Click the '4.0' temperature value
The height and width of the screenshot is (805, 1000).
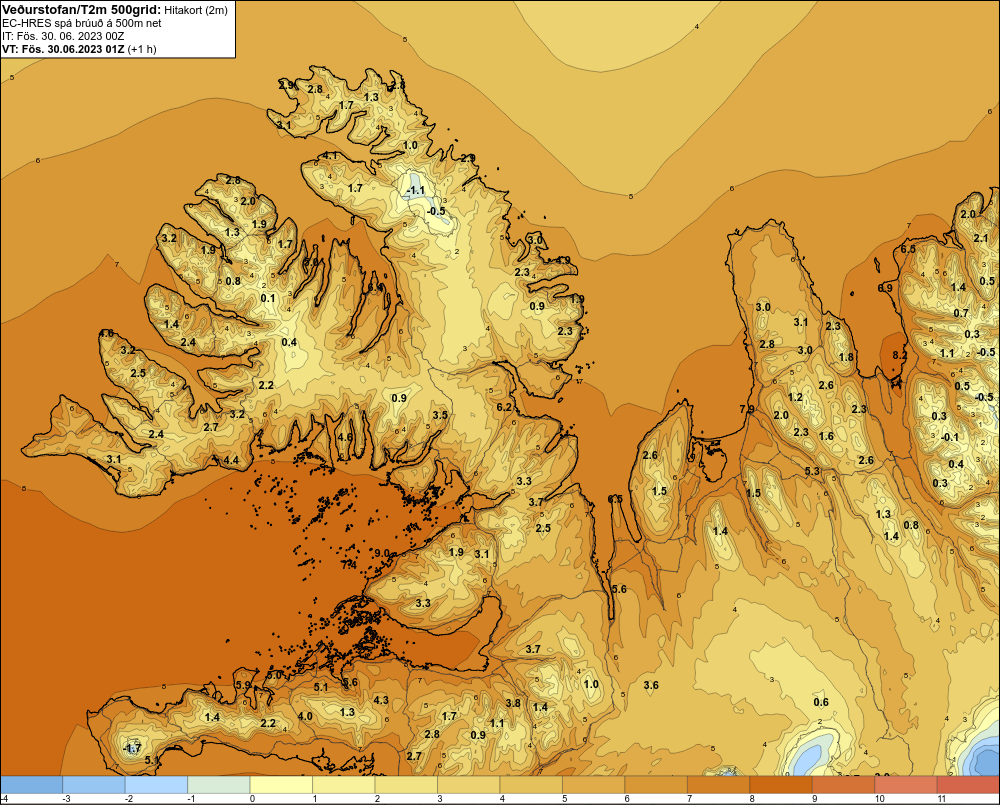click(x=305, y=716)
